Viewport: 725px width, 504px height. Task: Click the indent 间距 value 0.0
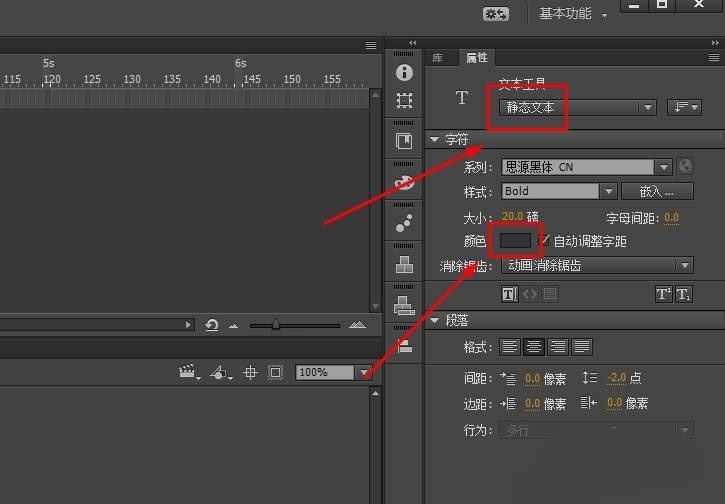[532, 378]
